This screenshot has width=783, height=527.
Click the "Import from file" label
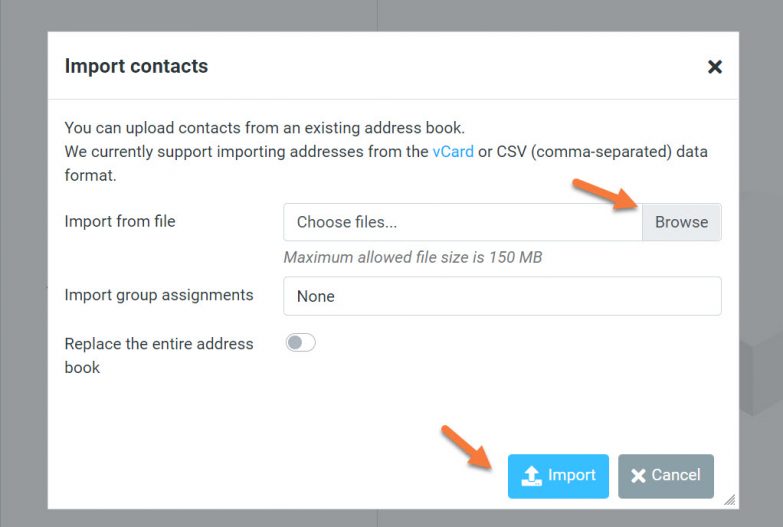(120, 221)
